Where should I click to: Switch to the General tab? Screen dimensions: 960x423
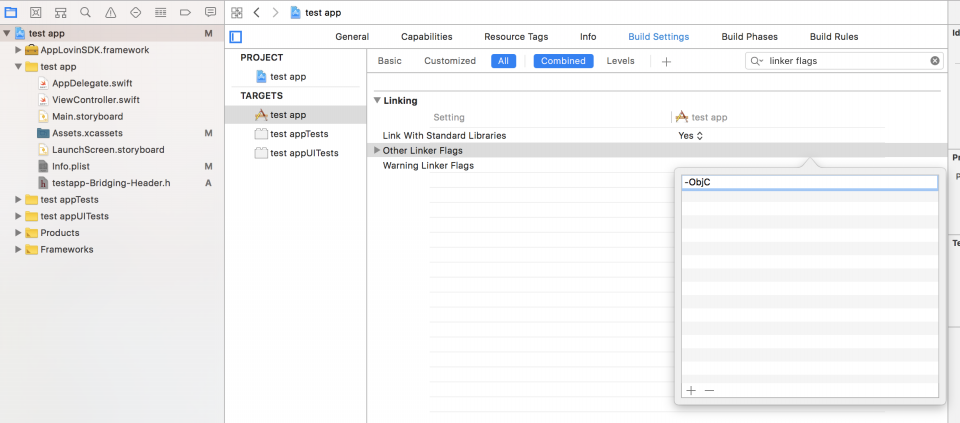pos(352,37)
